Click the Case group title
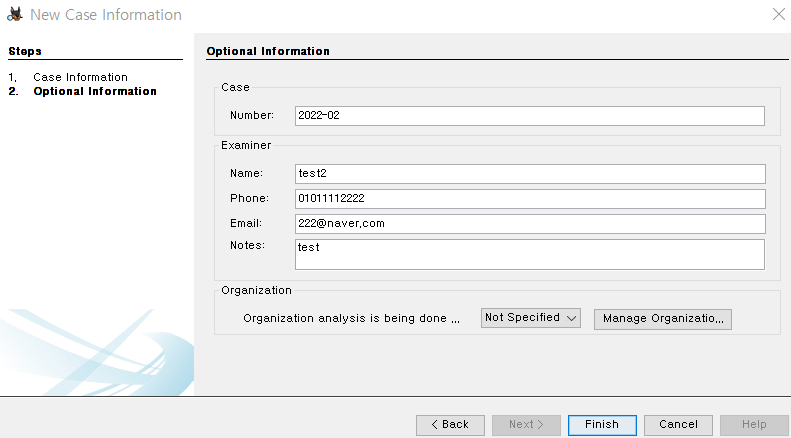The image size is (791, 438). click(235, 87)
